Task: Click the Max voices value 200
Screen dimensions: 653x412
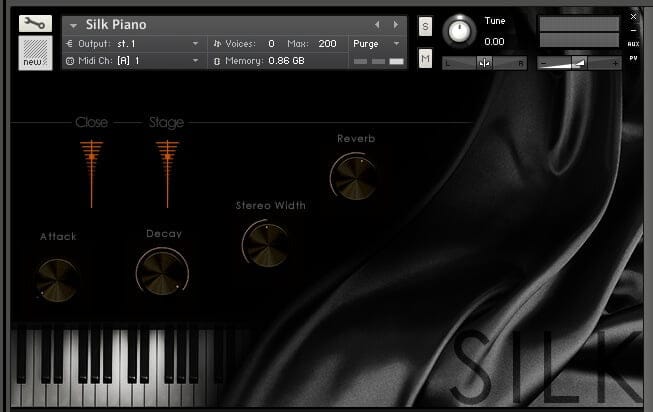Action: click(x=327, y=44)
